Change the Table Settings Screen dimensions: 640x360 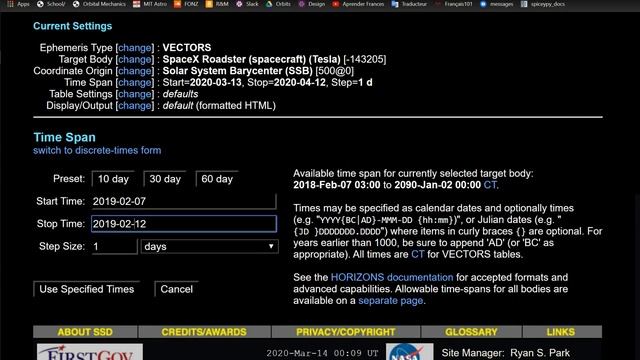click(135, 94)
